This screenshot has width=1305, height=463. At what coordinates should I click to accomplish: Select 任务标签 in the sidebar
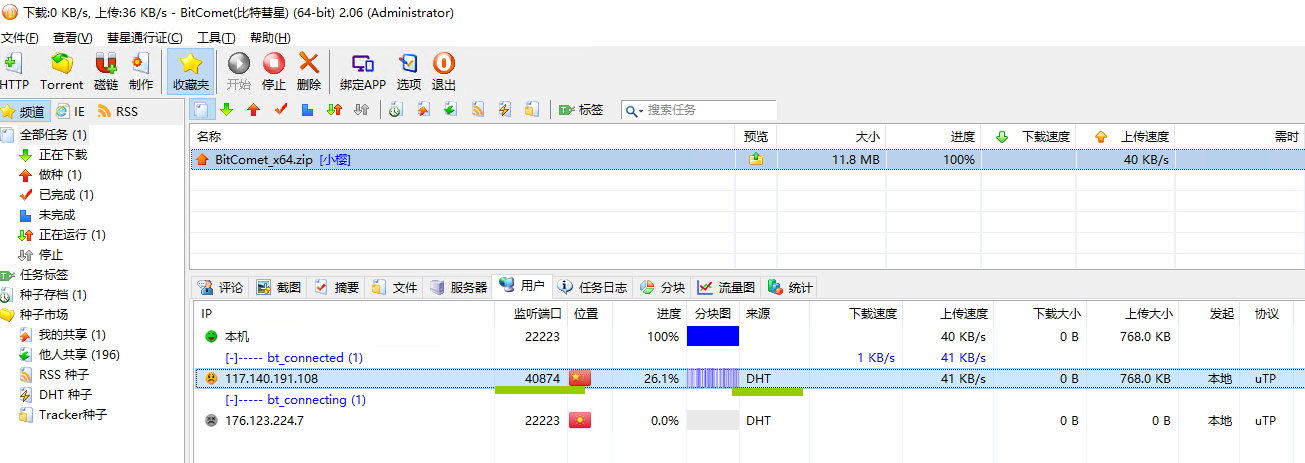click(44, 275)
